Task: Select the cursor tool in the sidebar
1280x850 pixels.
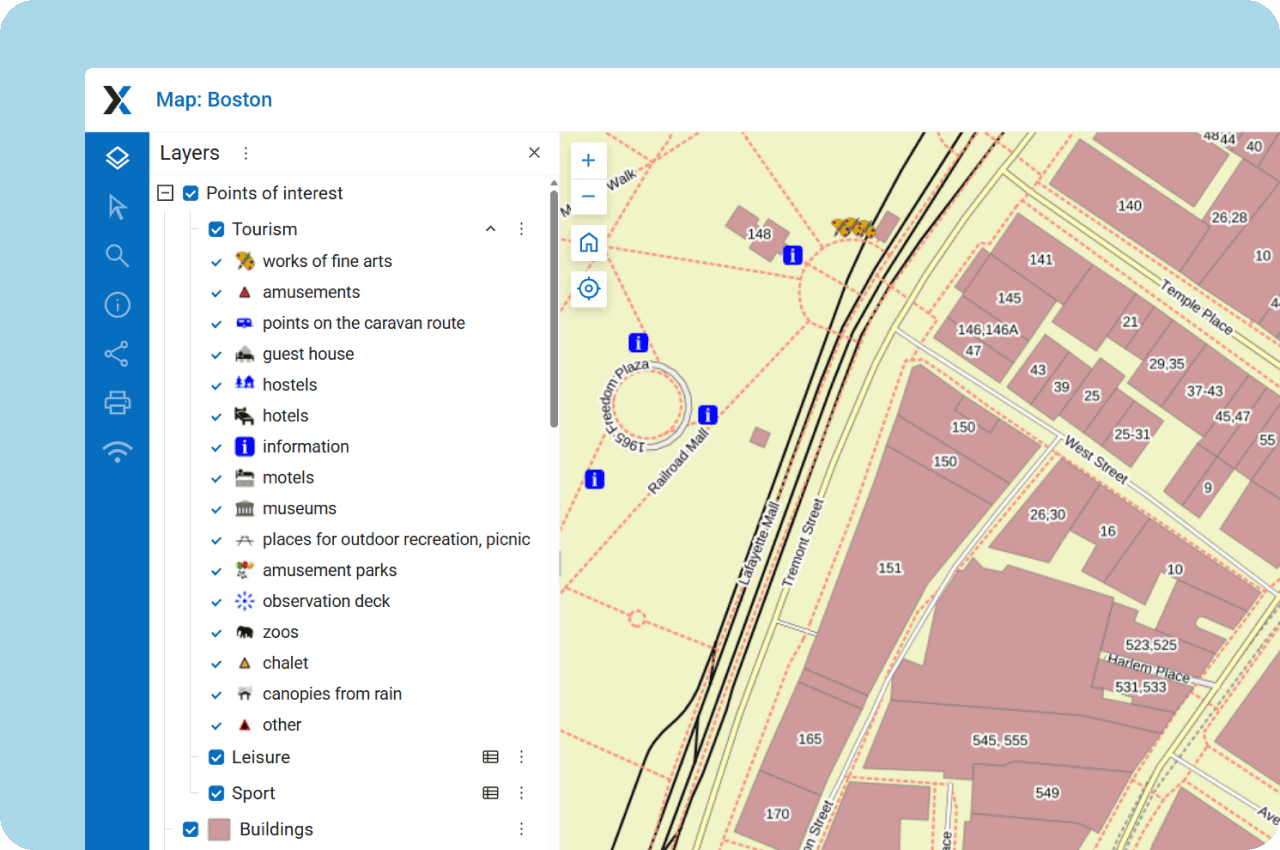Action: tap(117, 207)
